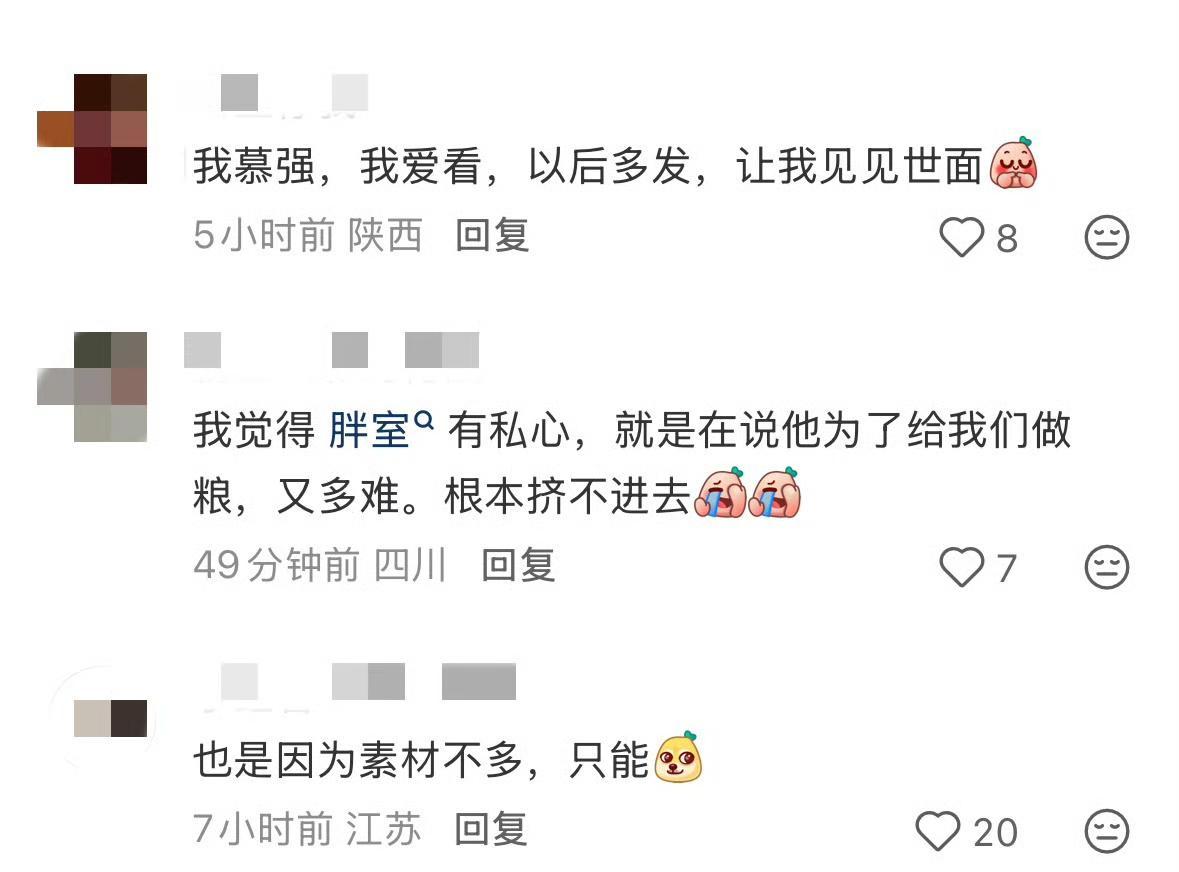
Task: Open the search icon next to 胖室
Action: point(424,420)
